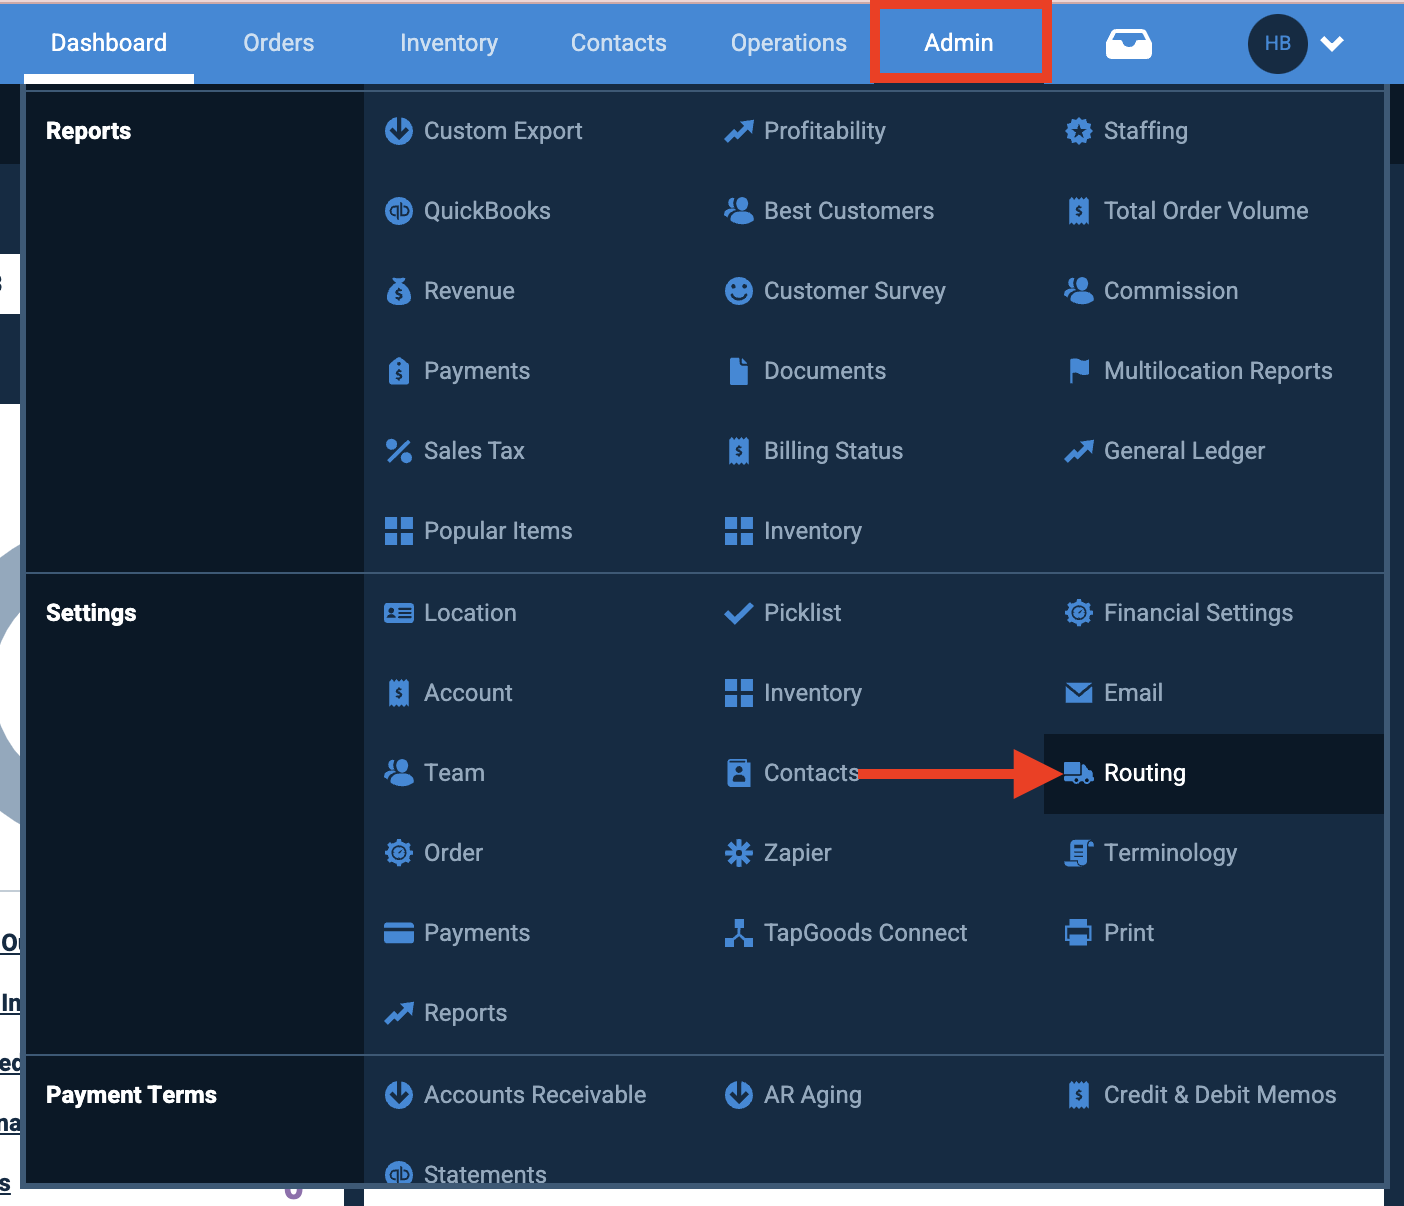Open the Orders menu
Viewport: 1404px width, 1206px height.
point(279,43)
